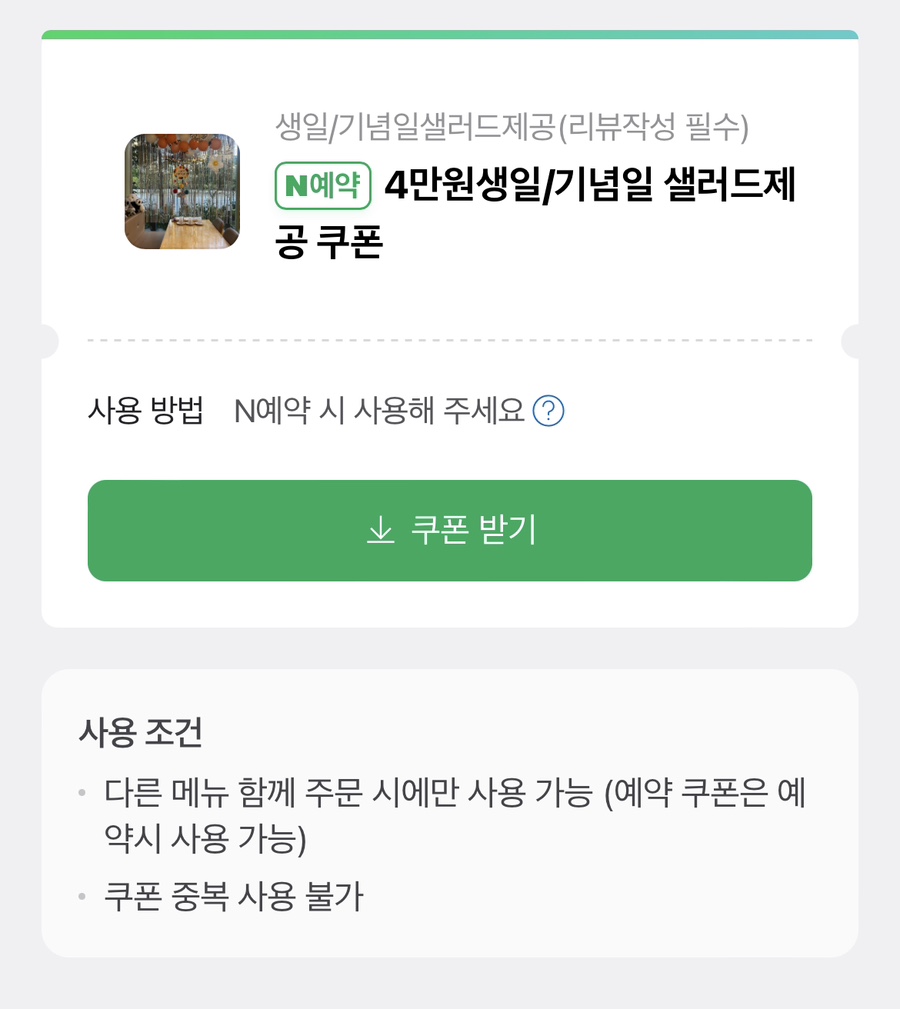Click the right ticket notch cutout

click(852, 341)
